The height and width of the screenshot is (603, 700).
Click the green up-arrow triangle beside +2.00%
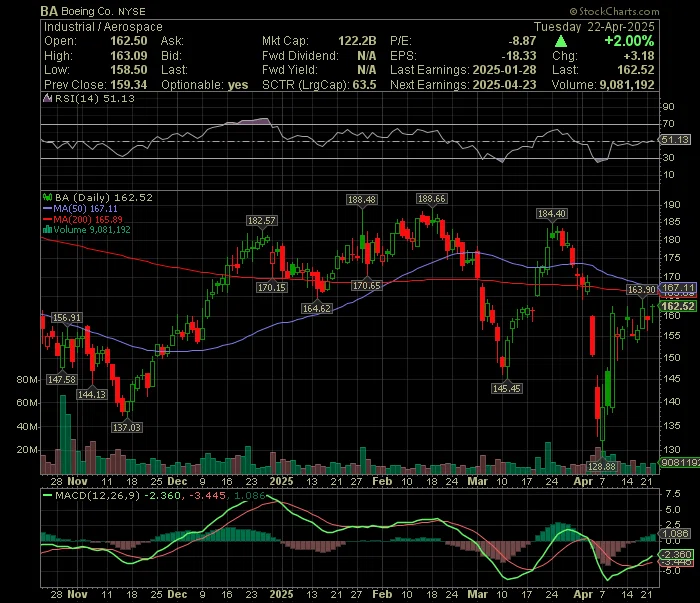(x=561, y=42)
